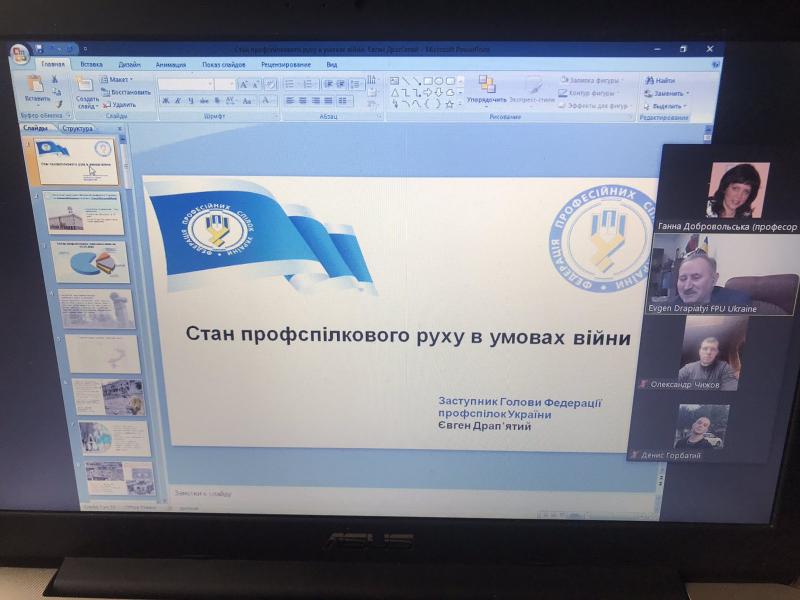Open the Рецензирование (Review) ribbon tab
This screenshot has width=800, height=600.
(x=286, y=65)
